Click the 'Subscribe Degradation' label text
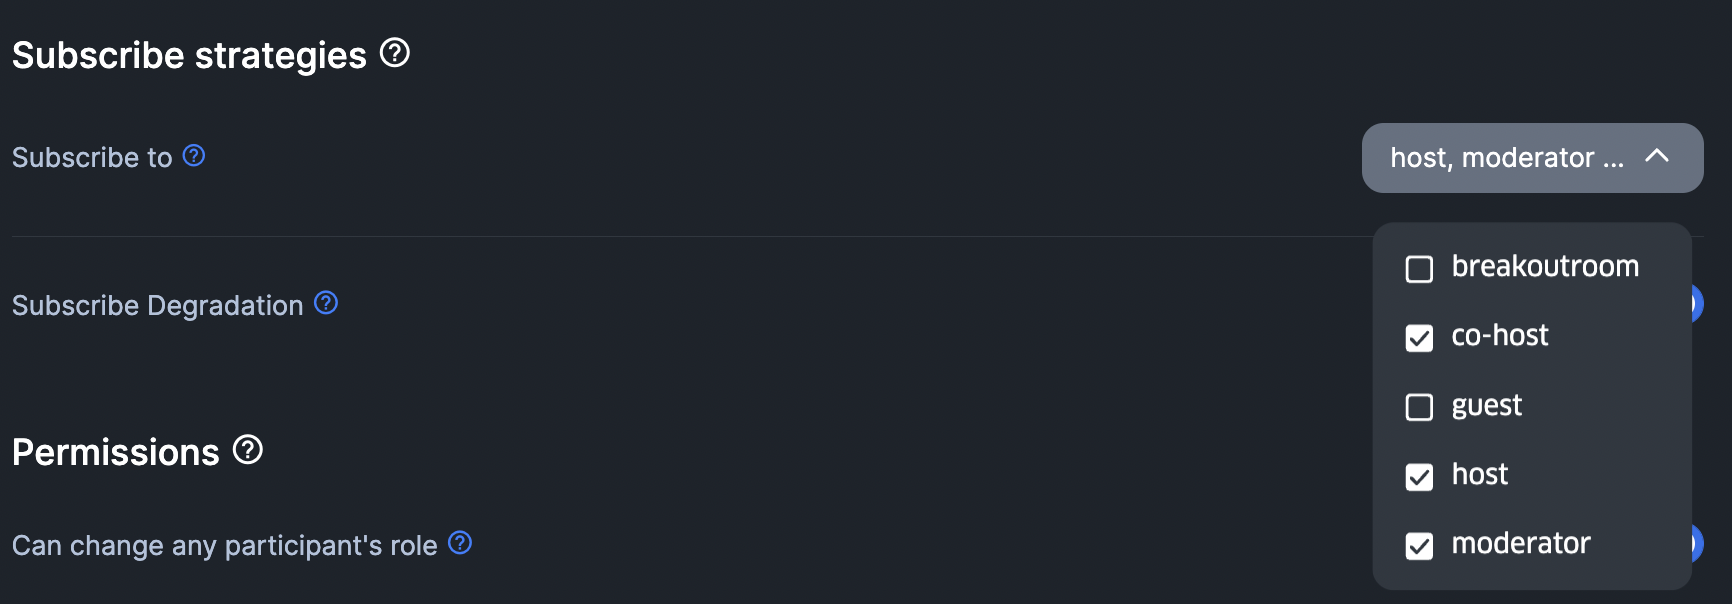Image resolution: width=1732 pixels, height=604 pixels. coord(157,305)
